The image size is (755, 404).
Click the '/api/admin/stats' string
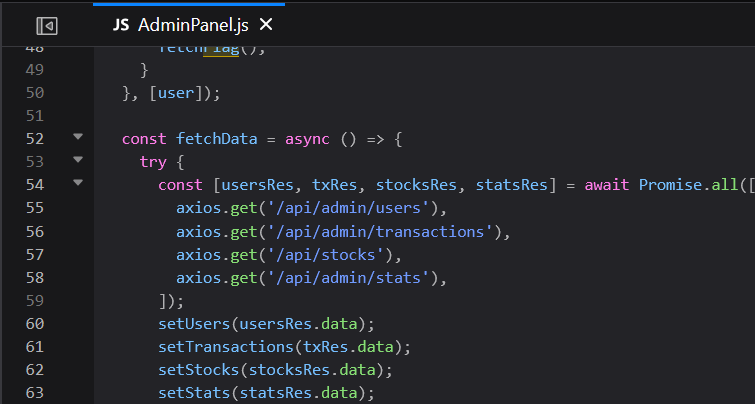pos(348,277)
